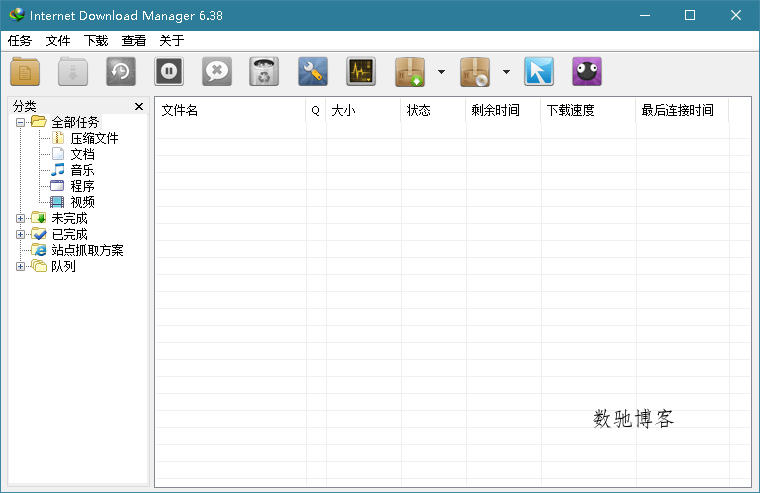The width and height of the screenshot is (760, 493).
Task: Click the box with green arrow icon
Action: (410, 72)
